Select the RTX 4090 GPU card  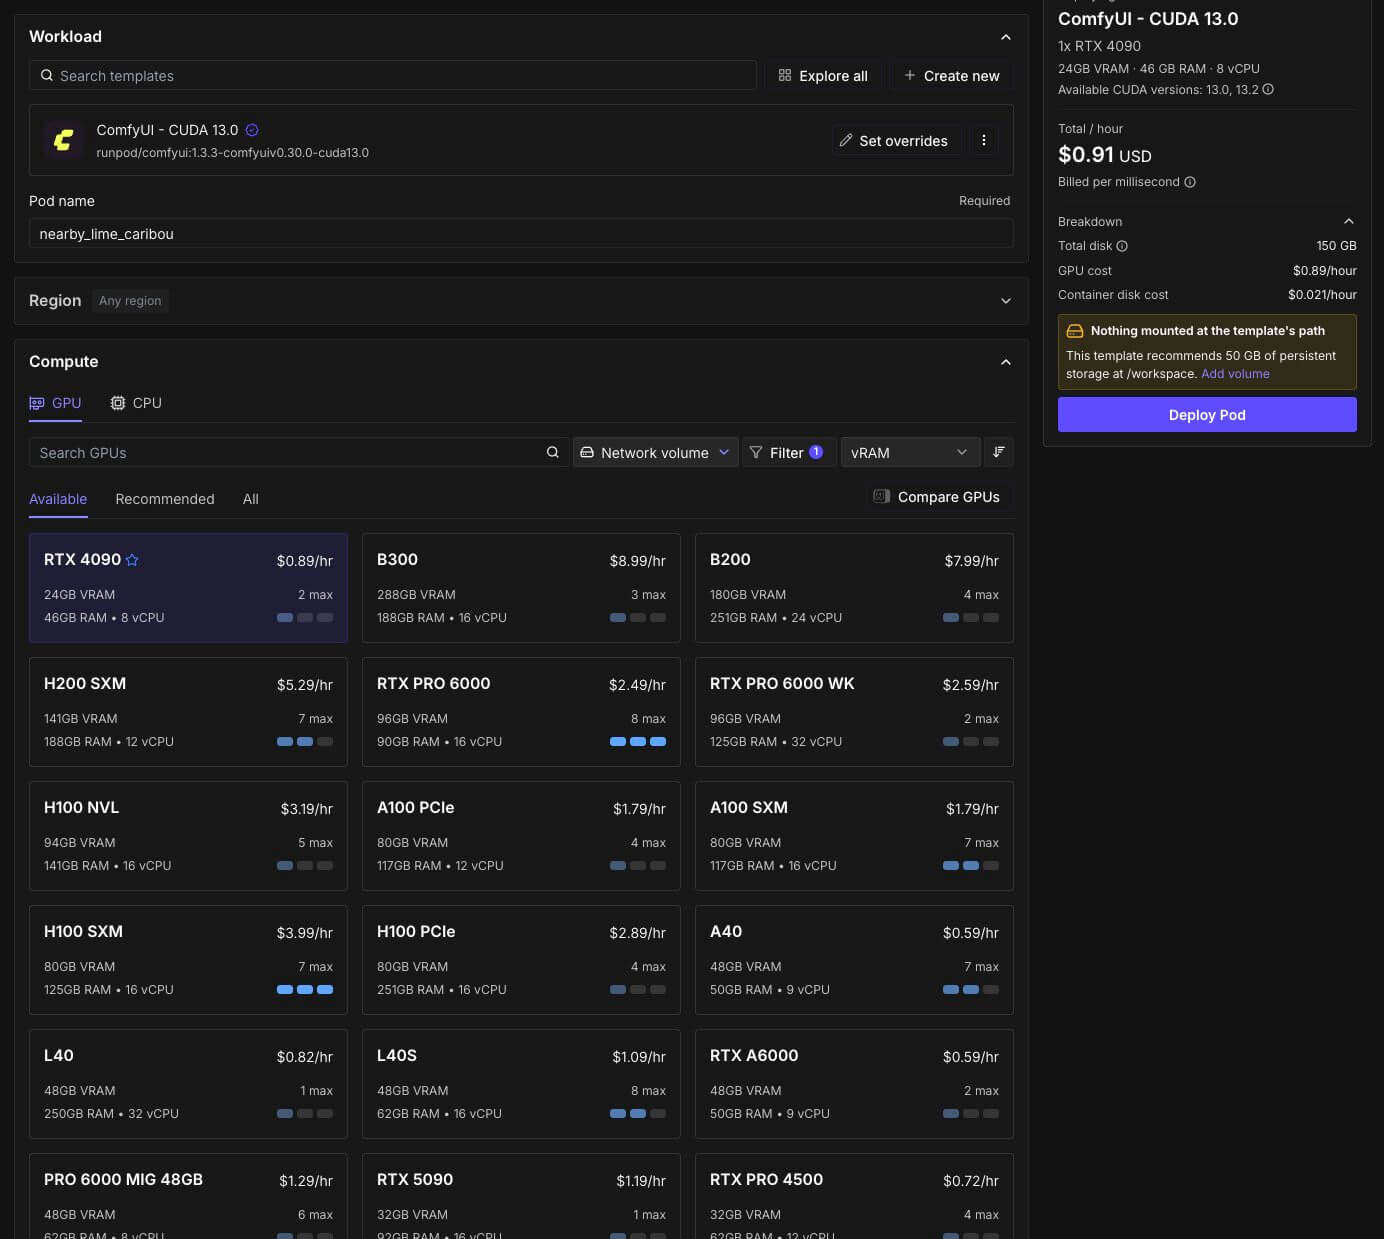(188, 588)
